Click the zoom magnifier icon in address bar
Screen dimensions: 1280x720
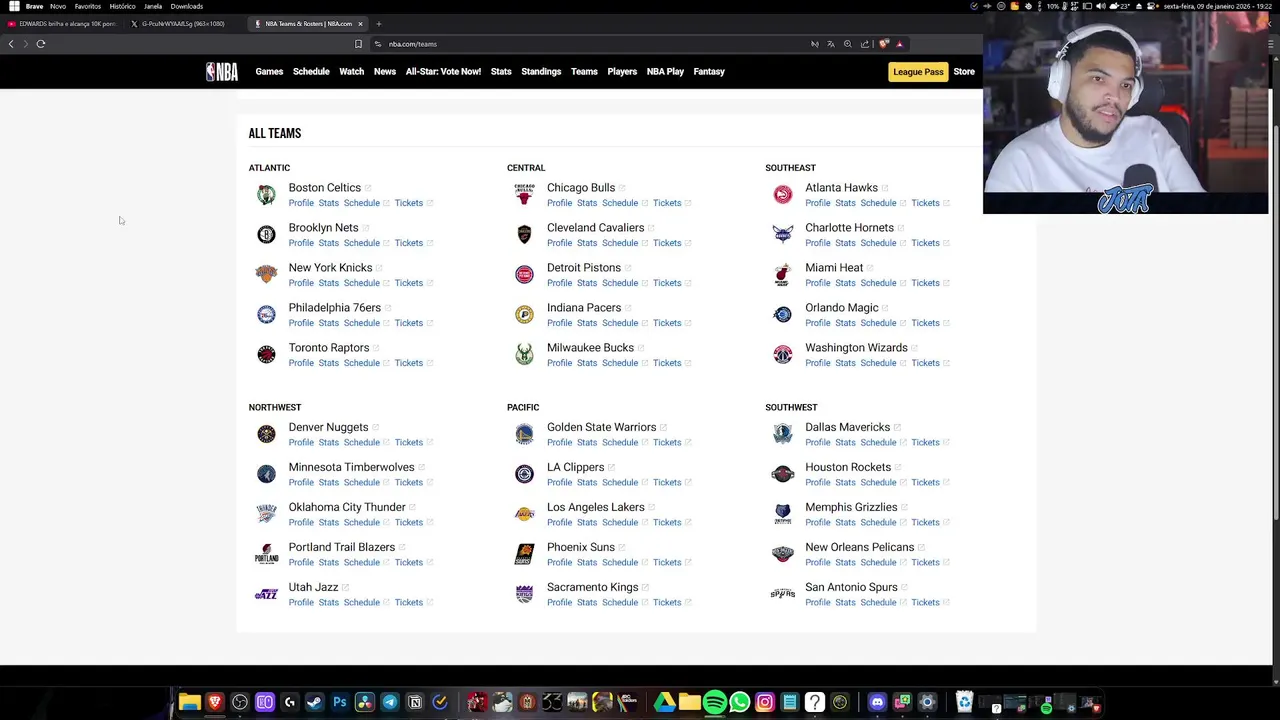(x=848, y=44)
